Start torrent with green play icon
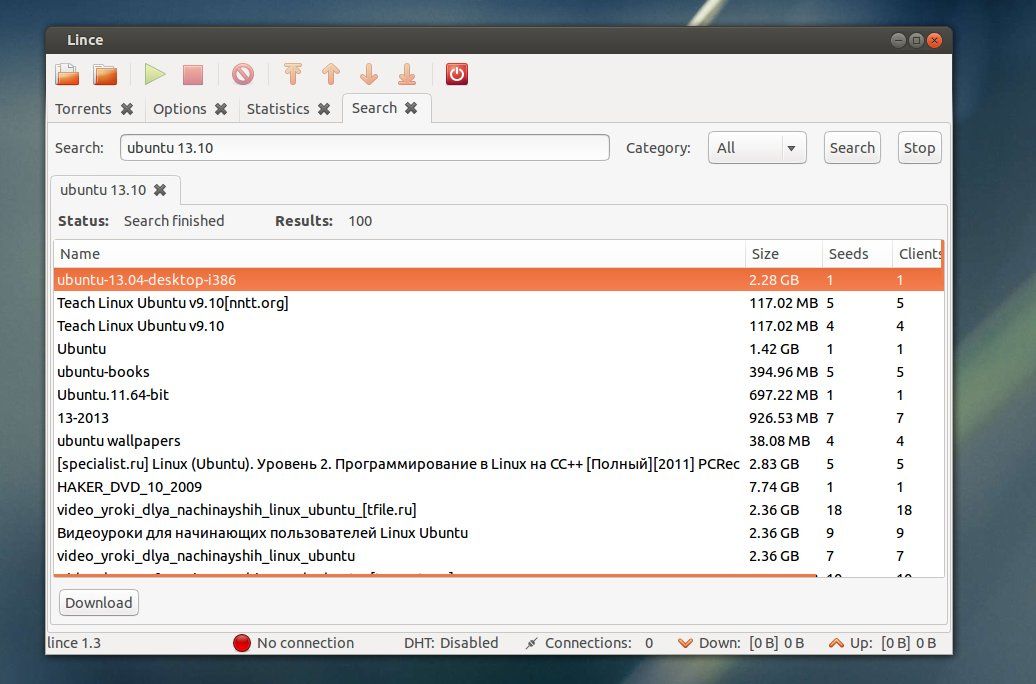Viewport: 1036px width, 684px height. (x=155, y=74)
